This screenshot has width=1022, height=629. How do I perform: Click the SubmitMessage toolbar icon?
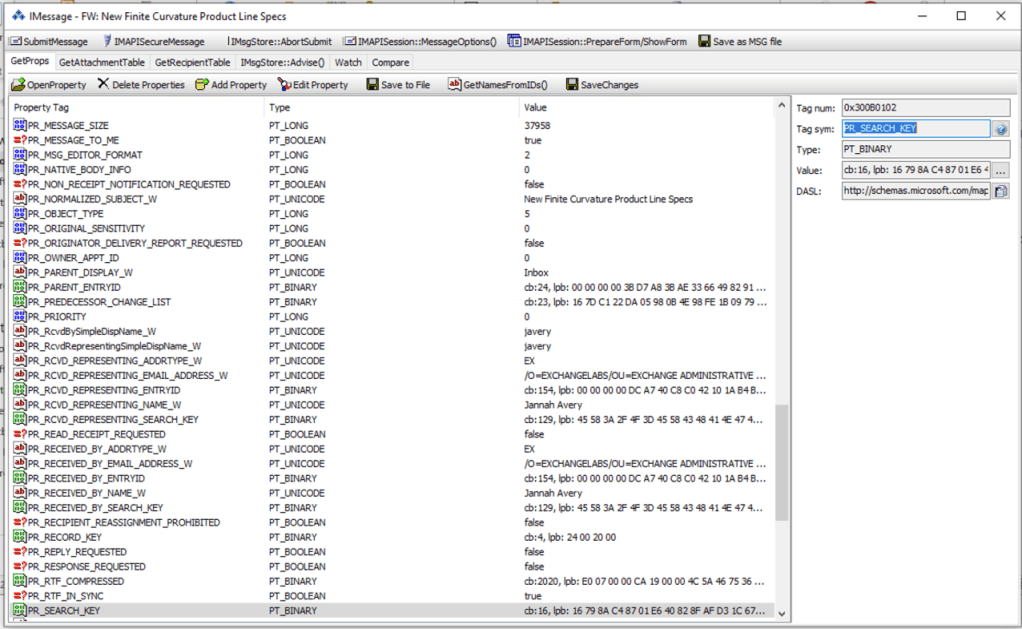point(16,42)
